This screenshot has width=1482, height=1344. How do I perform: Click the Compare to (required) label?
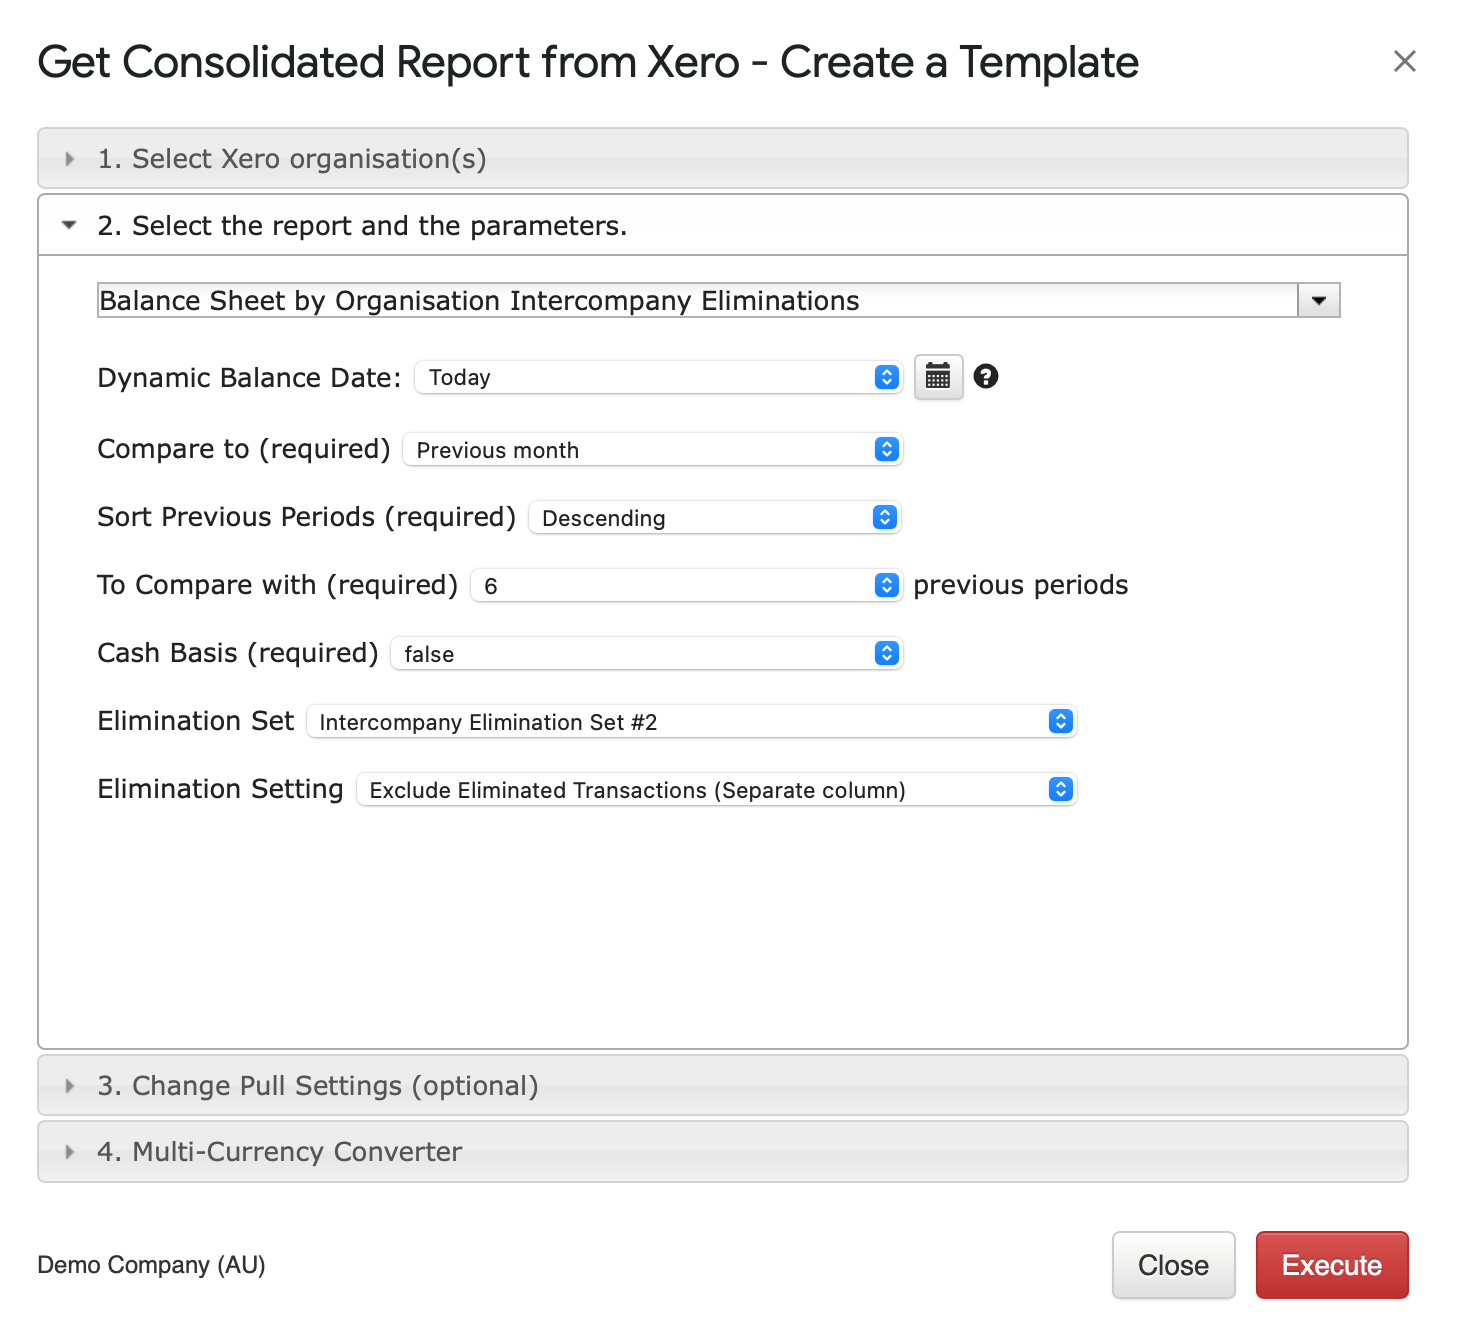244,449
